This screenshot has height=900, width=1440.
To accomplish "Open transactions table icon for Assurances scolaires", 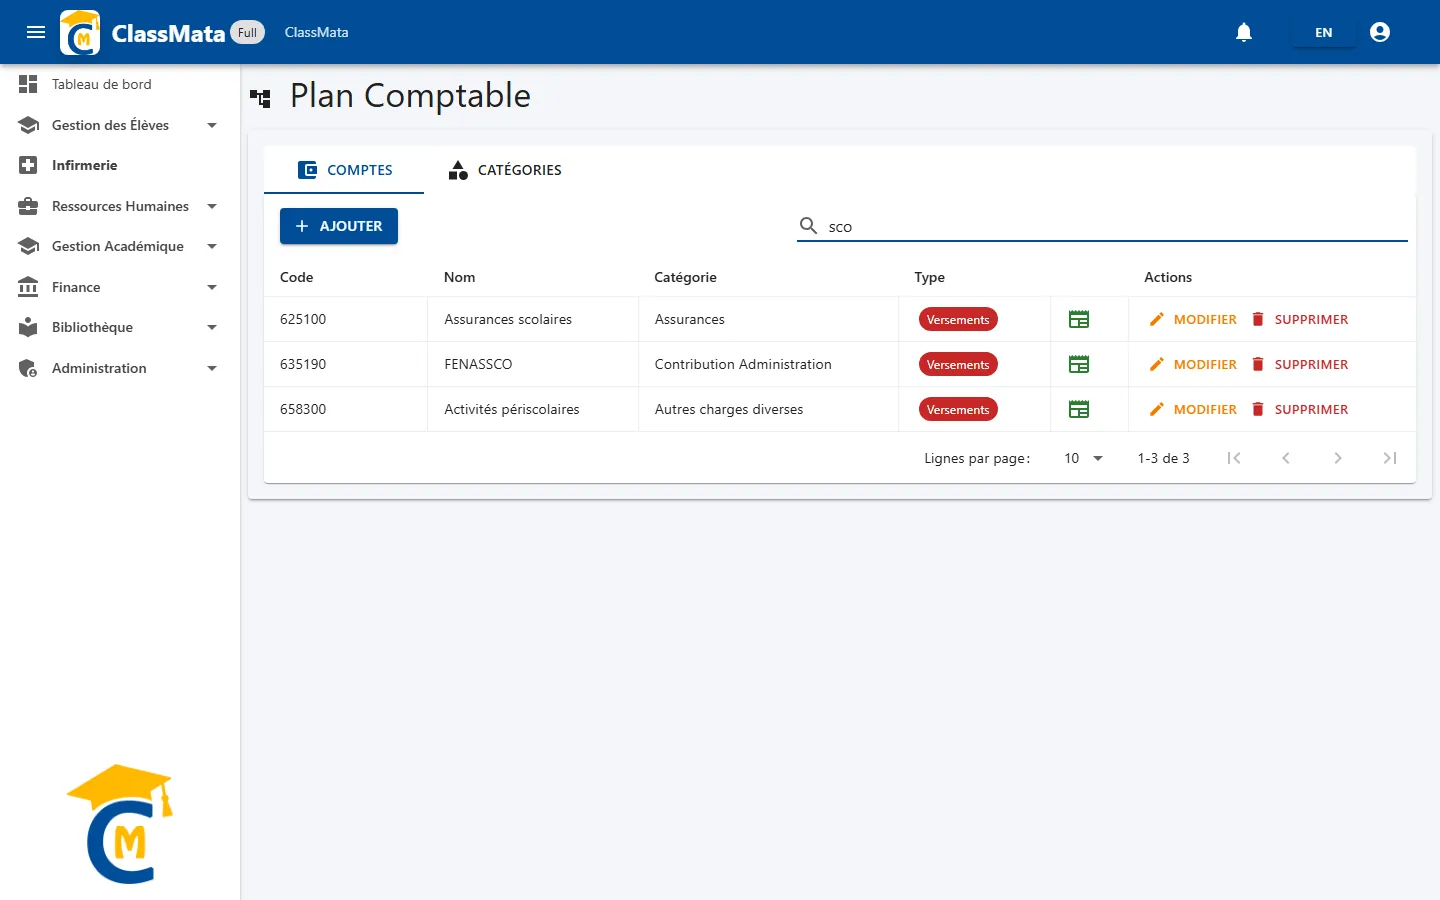I will tap(1079, 319).
